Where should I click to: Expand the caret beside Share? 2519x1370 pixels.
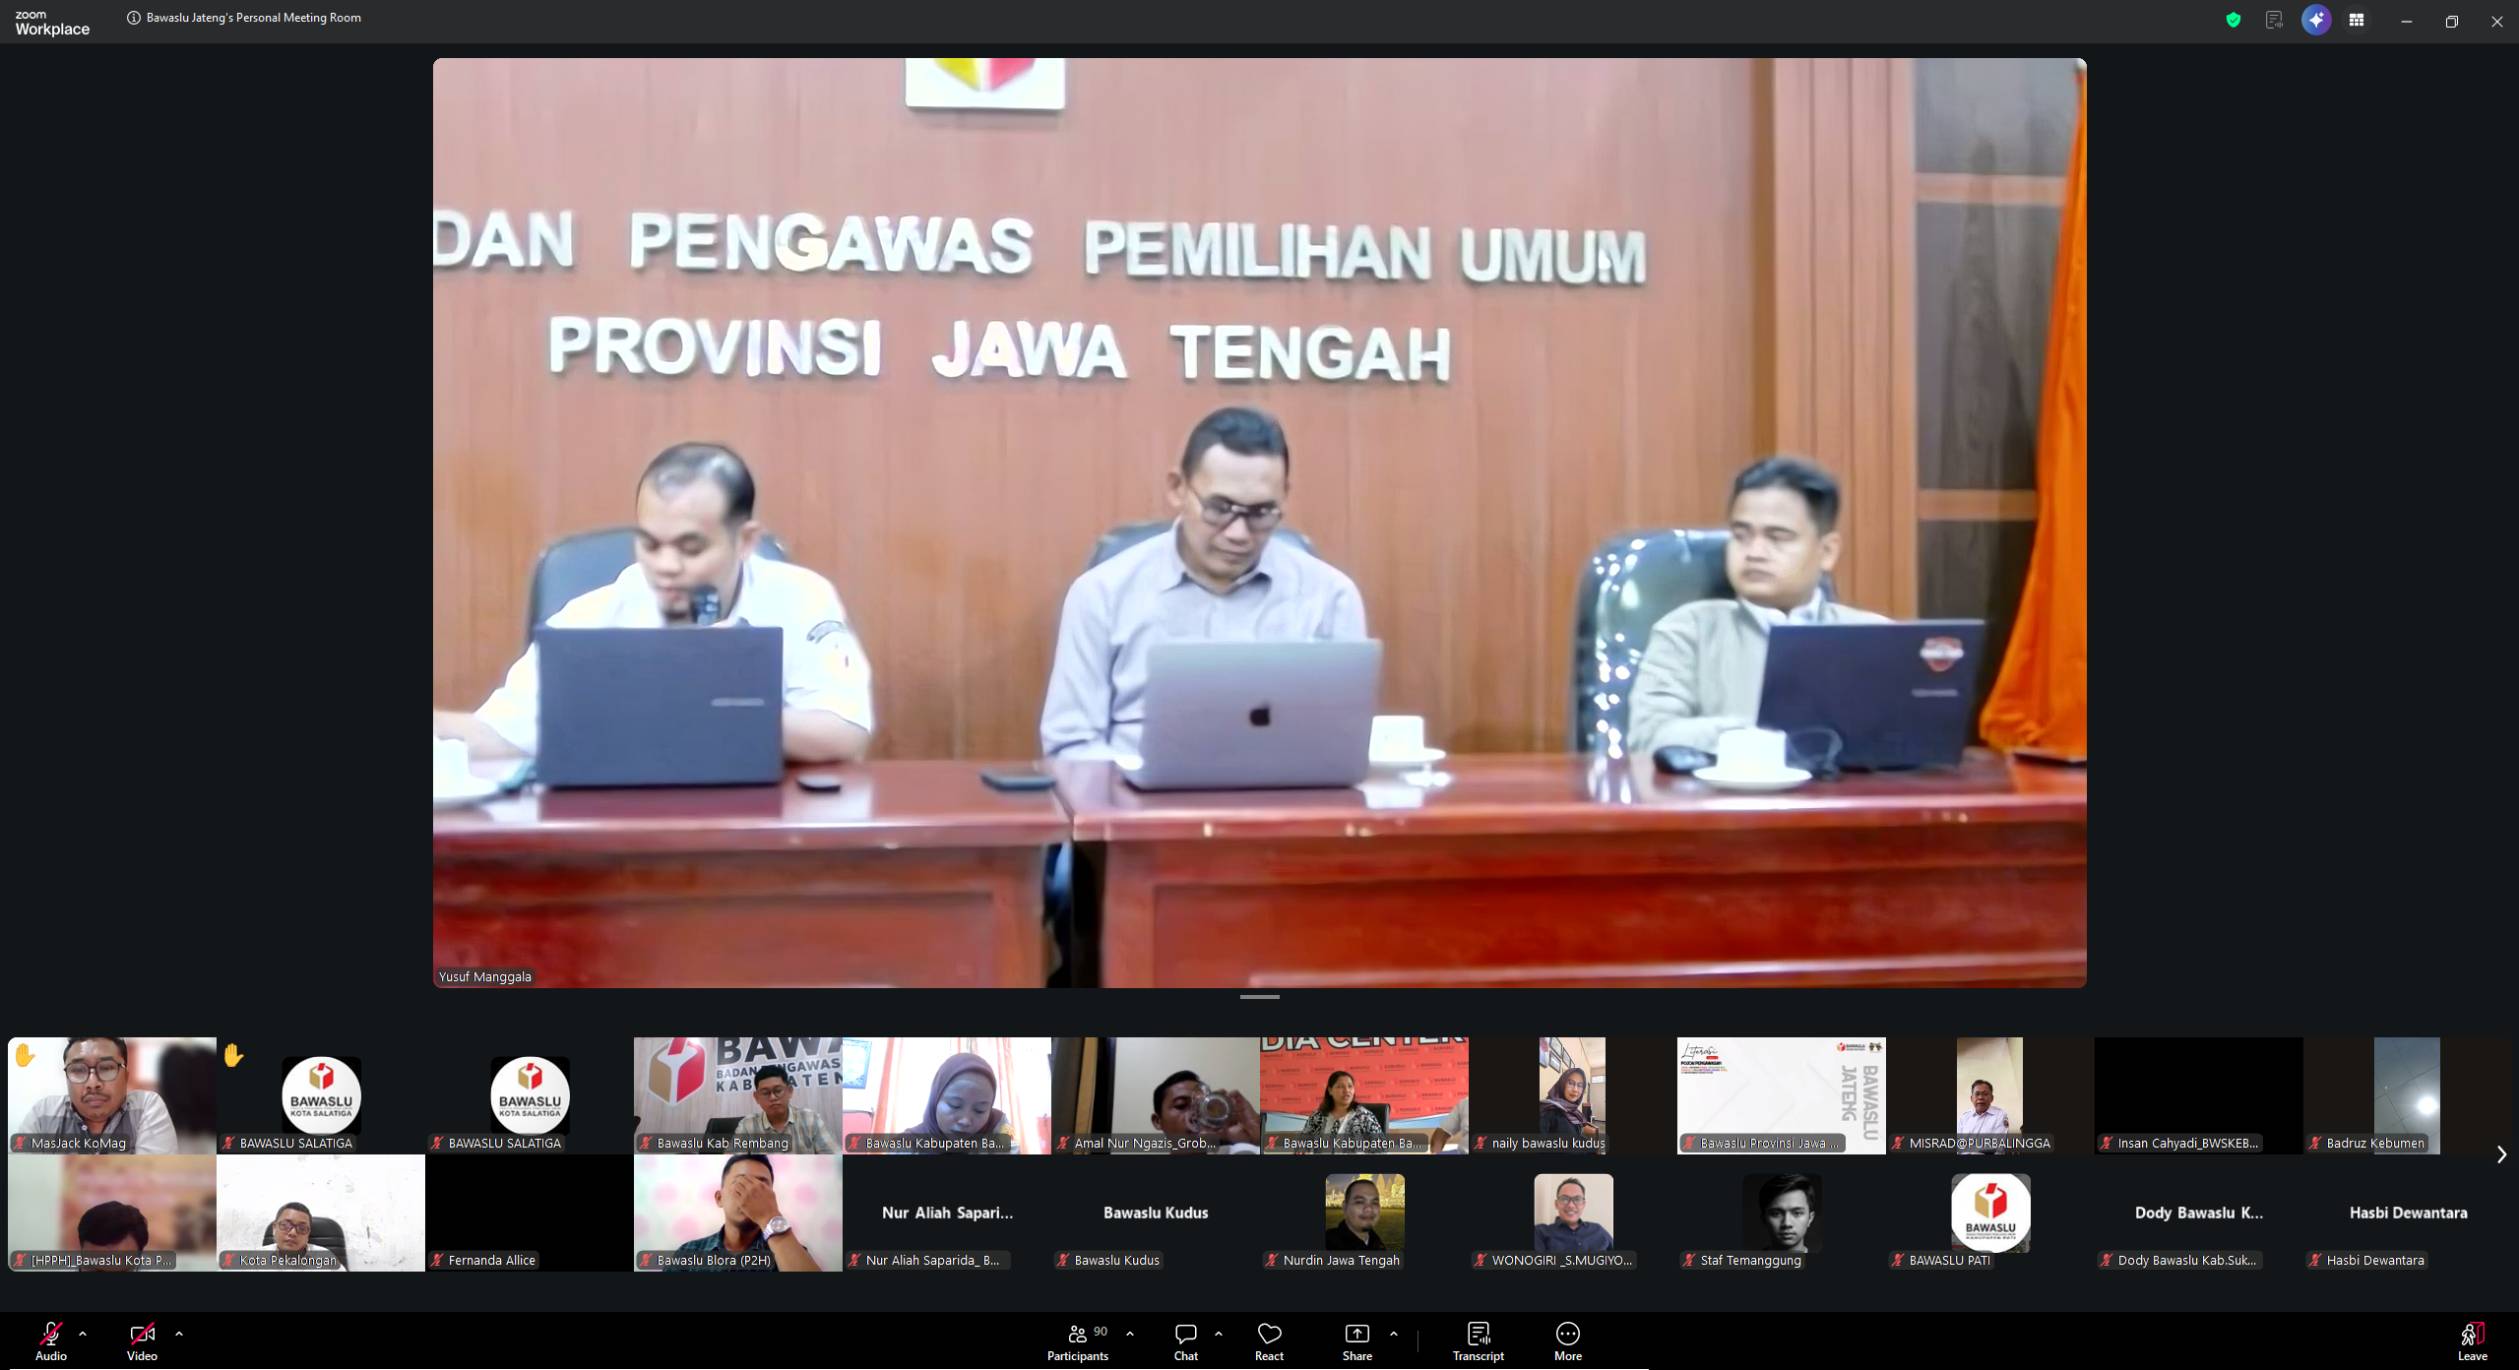pos(1393,1333)
